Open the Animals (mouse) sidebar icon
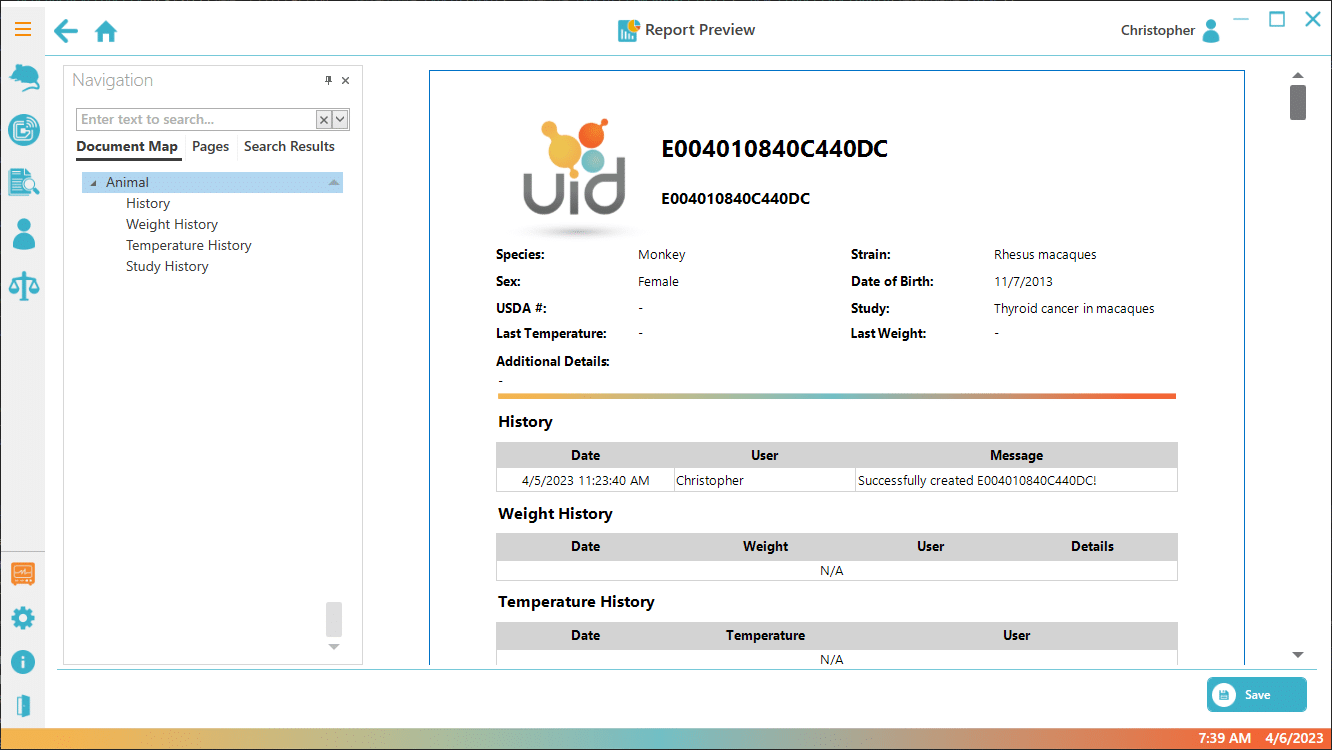Screen dimensions: 1332x750 (23, 77)
